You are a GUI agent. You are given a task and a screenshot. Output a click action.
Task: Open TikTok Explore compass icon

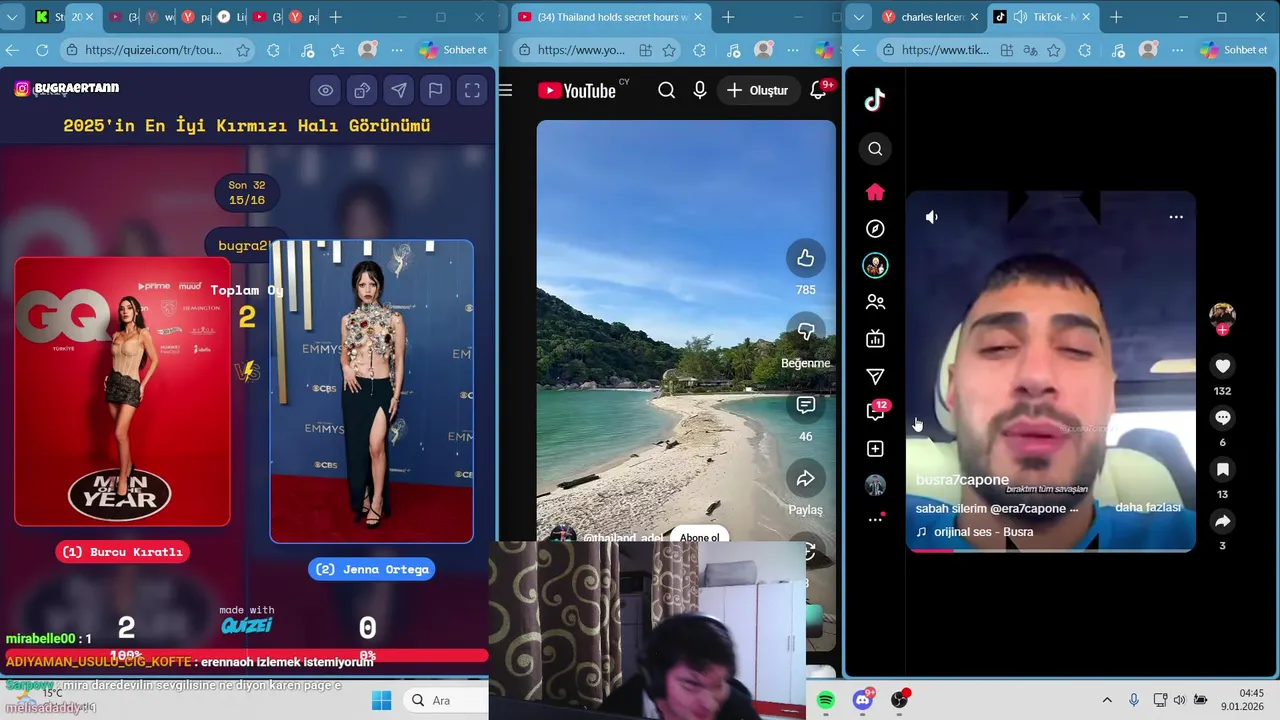click(x=875, y=229)
